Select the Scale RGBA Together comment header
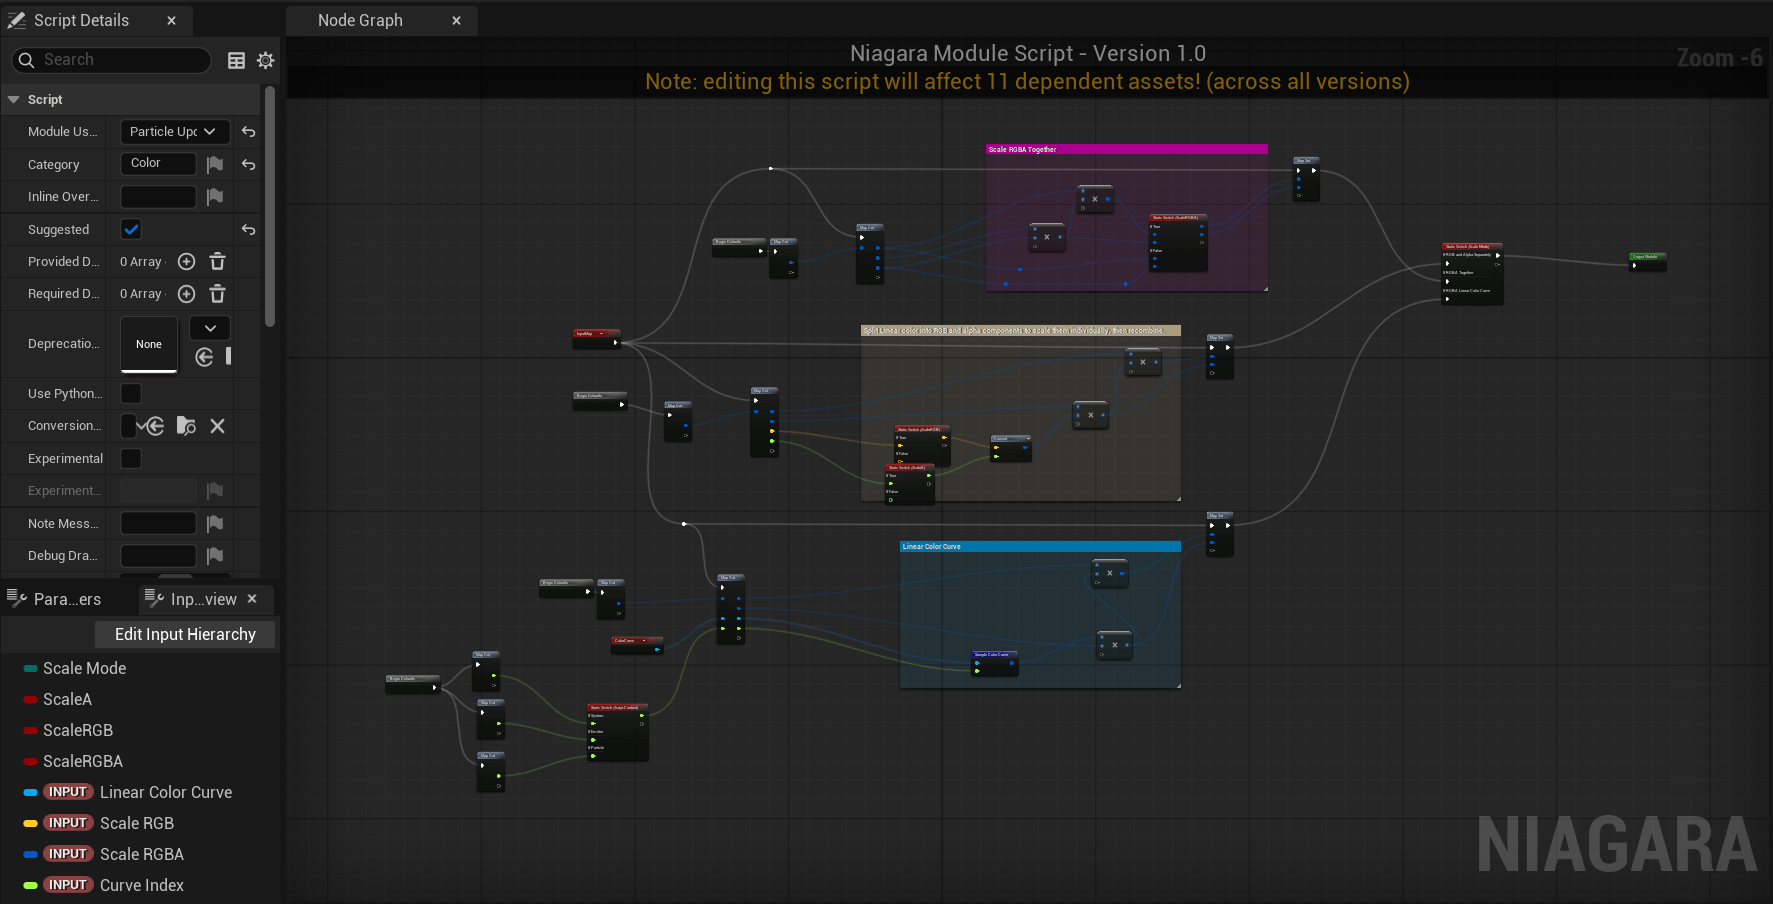 tap(1127, 149)
